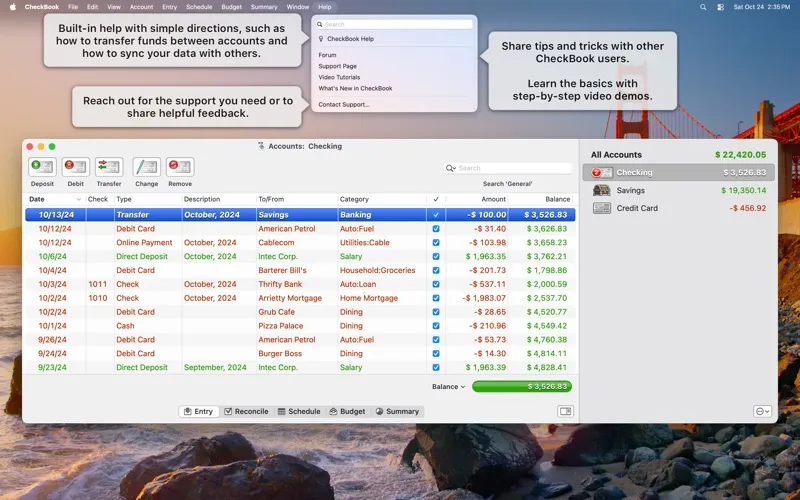
Task: Open CheckBook Help item
Action: pos(351,39)
